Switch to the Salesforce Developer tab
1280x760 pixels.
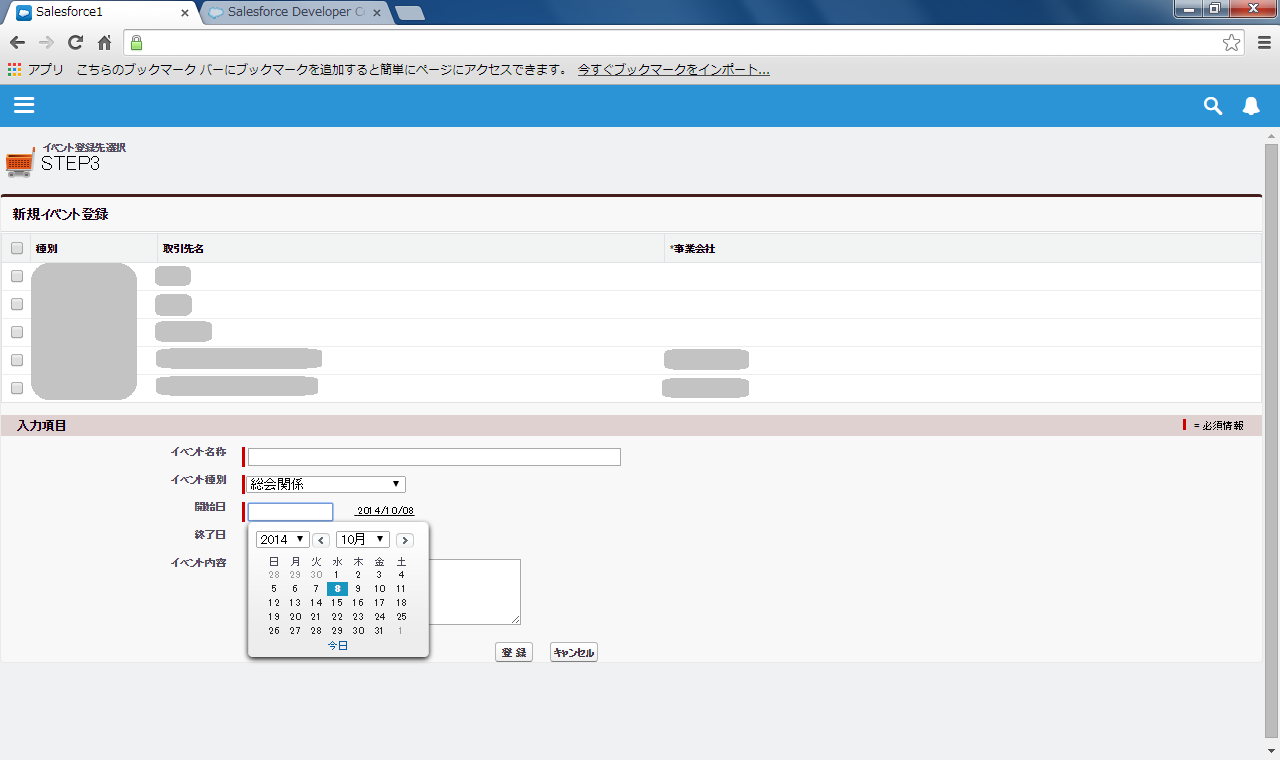pos(295,13)
